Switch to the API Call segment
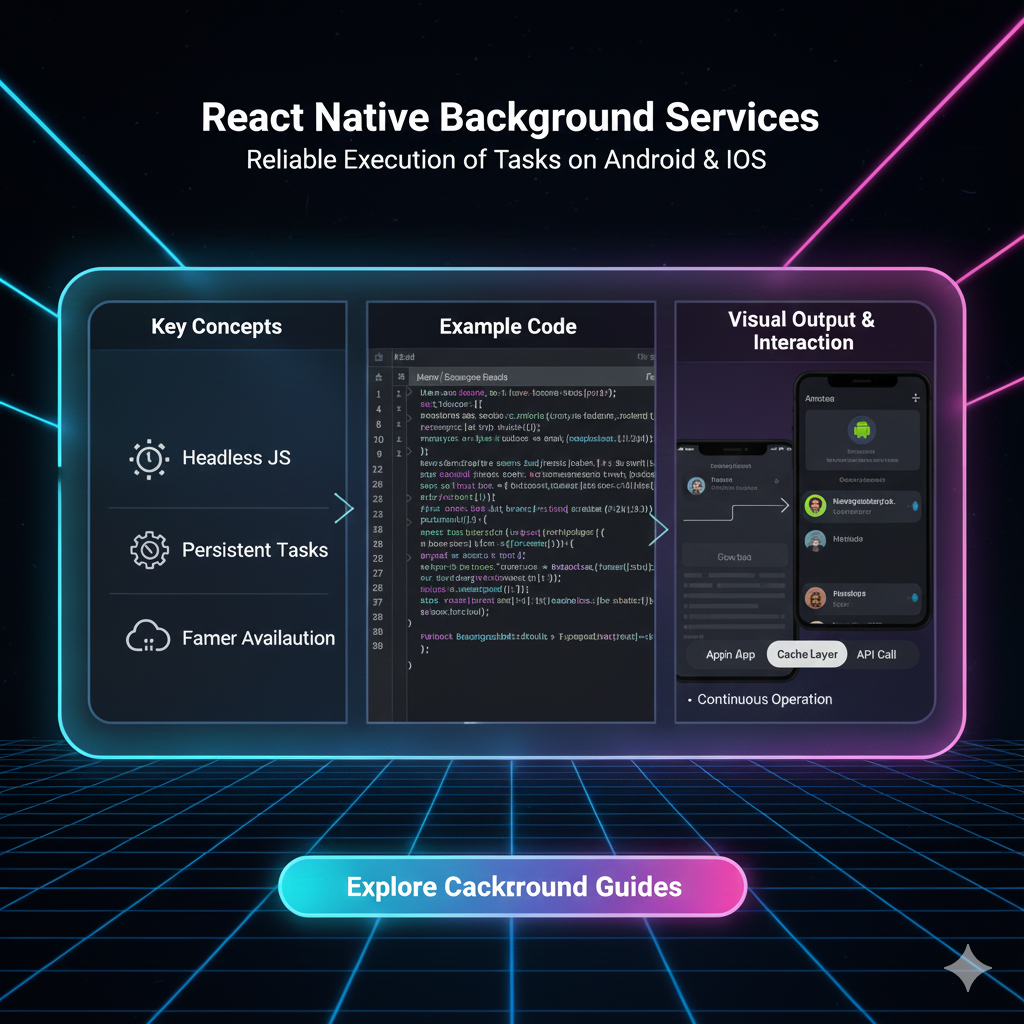The height and width of the screenshot is (1024, 1024). (878, 654)
